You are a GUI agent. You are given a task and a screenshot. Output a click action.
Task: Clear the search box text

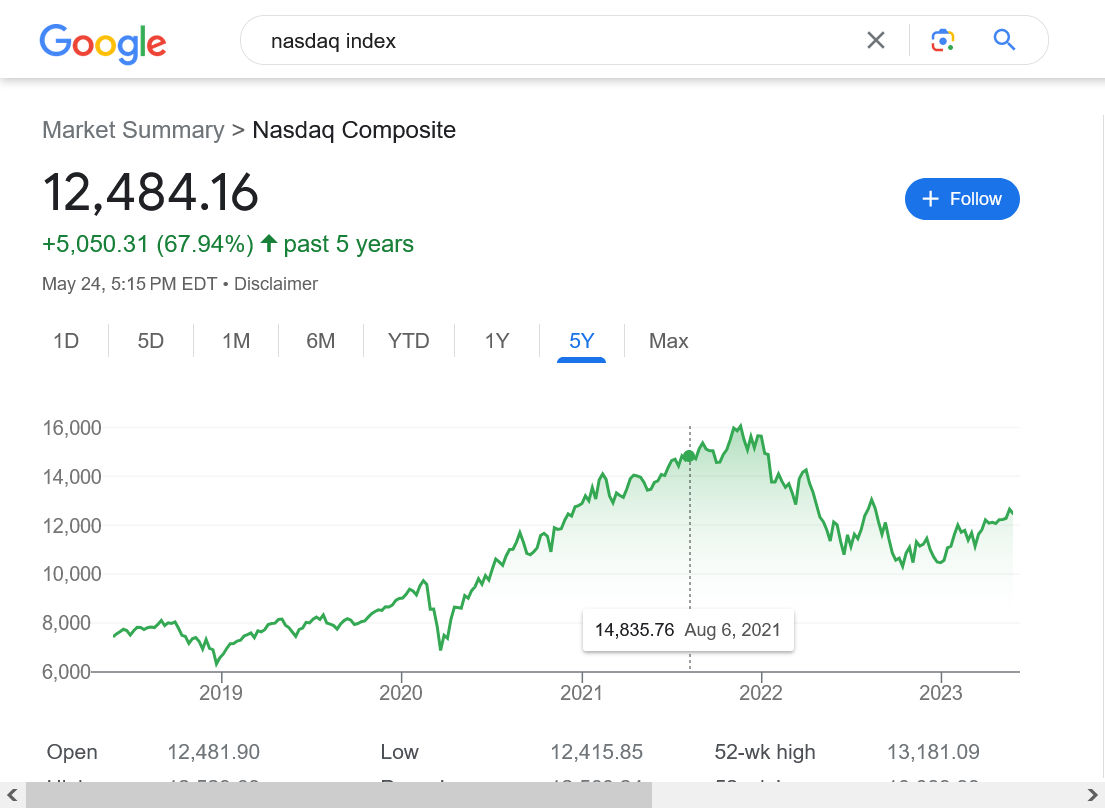(x=875, y=40)
